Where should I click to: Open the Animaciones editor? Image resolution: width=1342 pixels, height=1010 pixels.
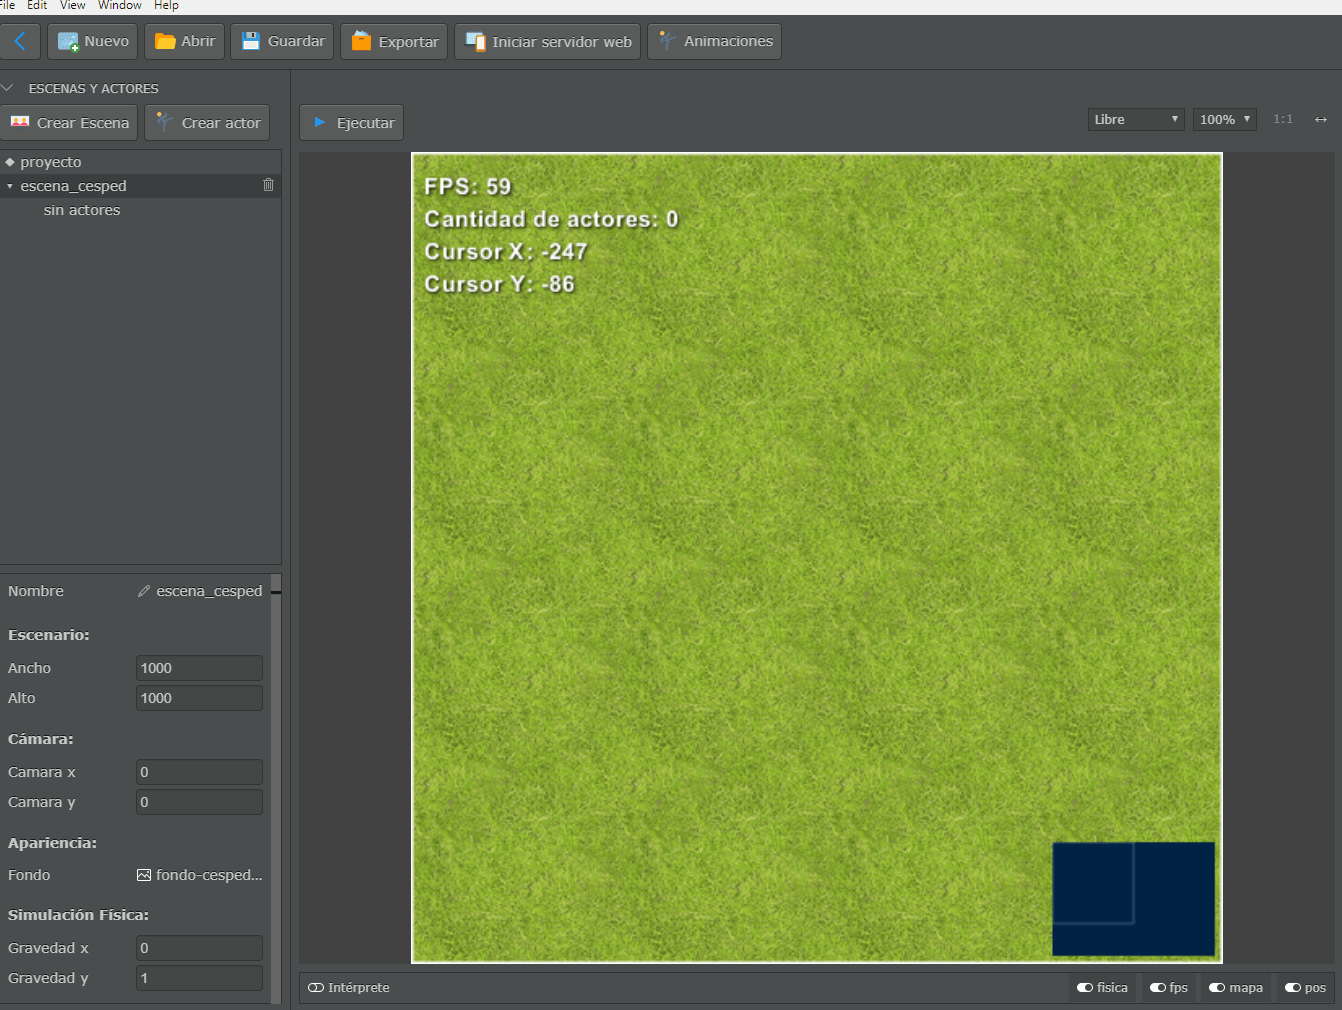click(714, 41)
